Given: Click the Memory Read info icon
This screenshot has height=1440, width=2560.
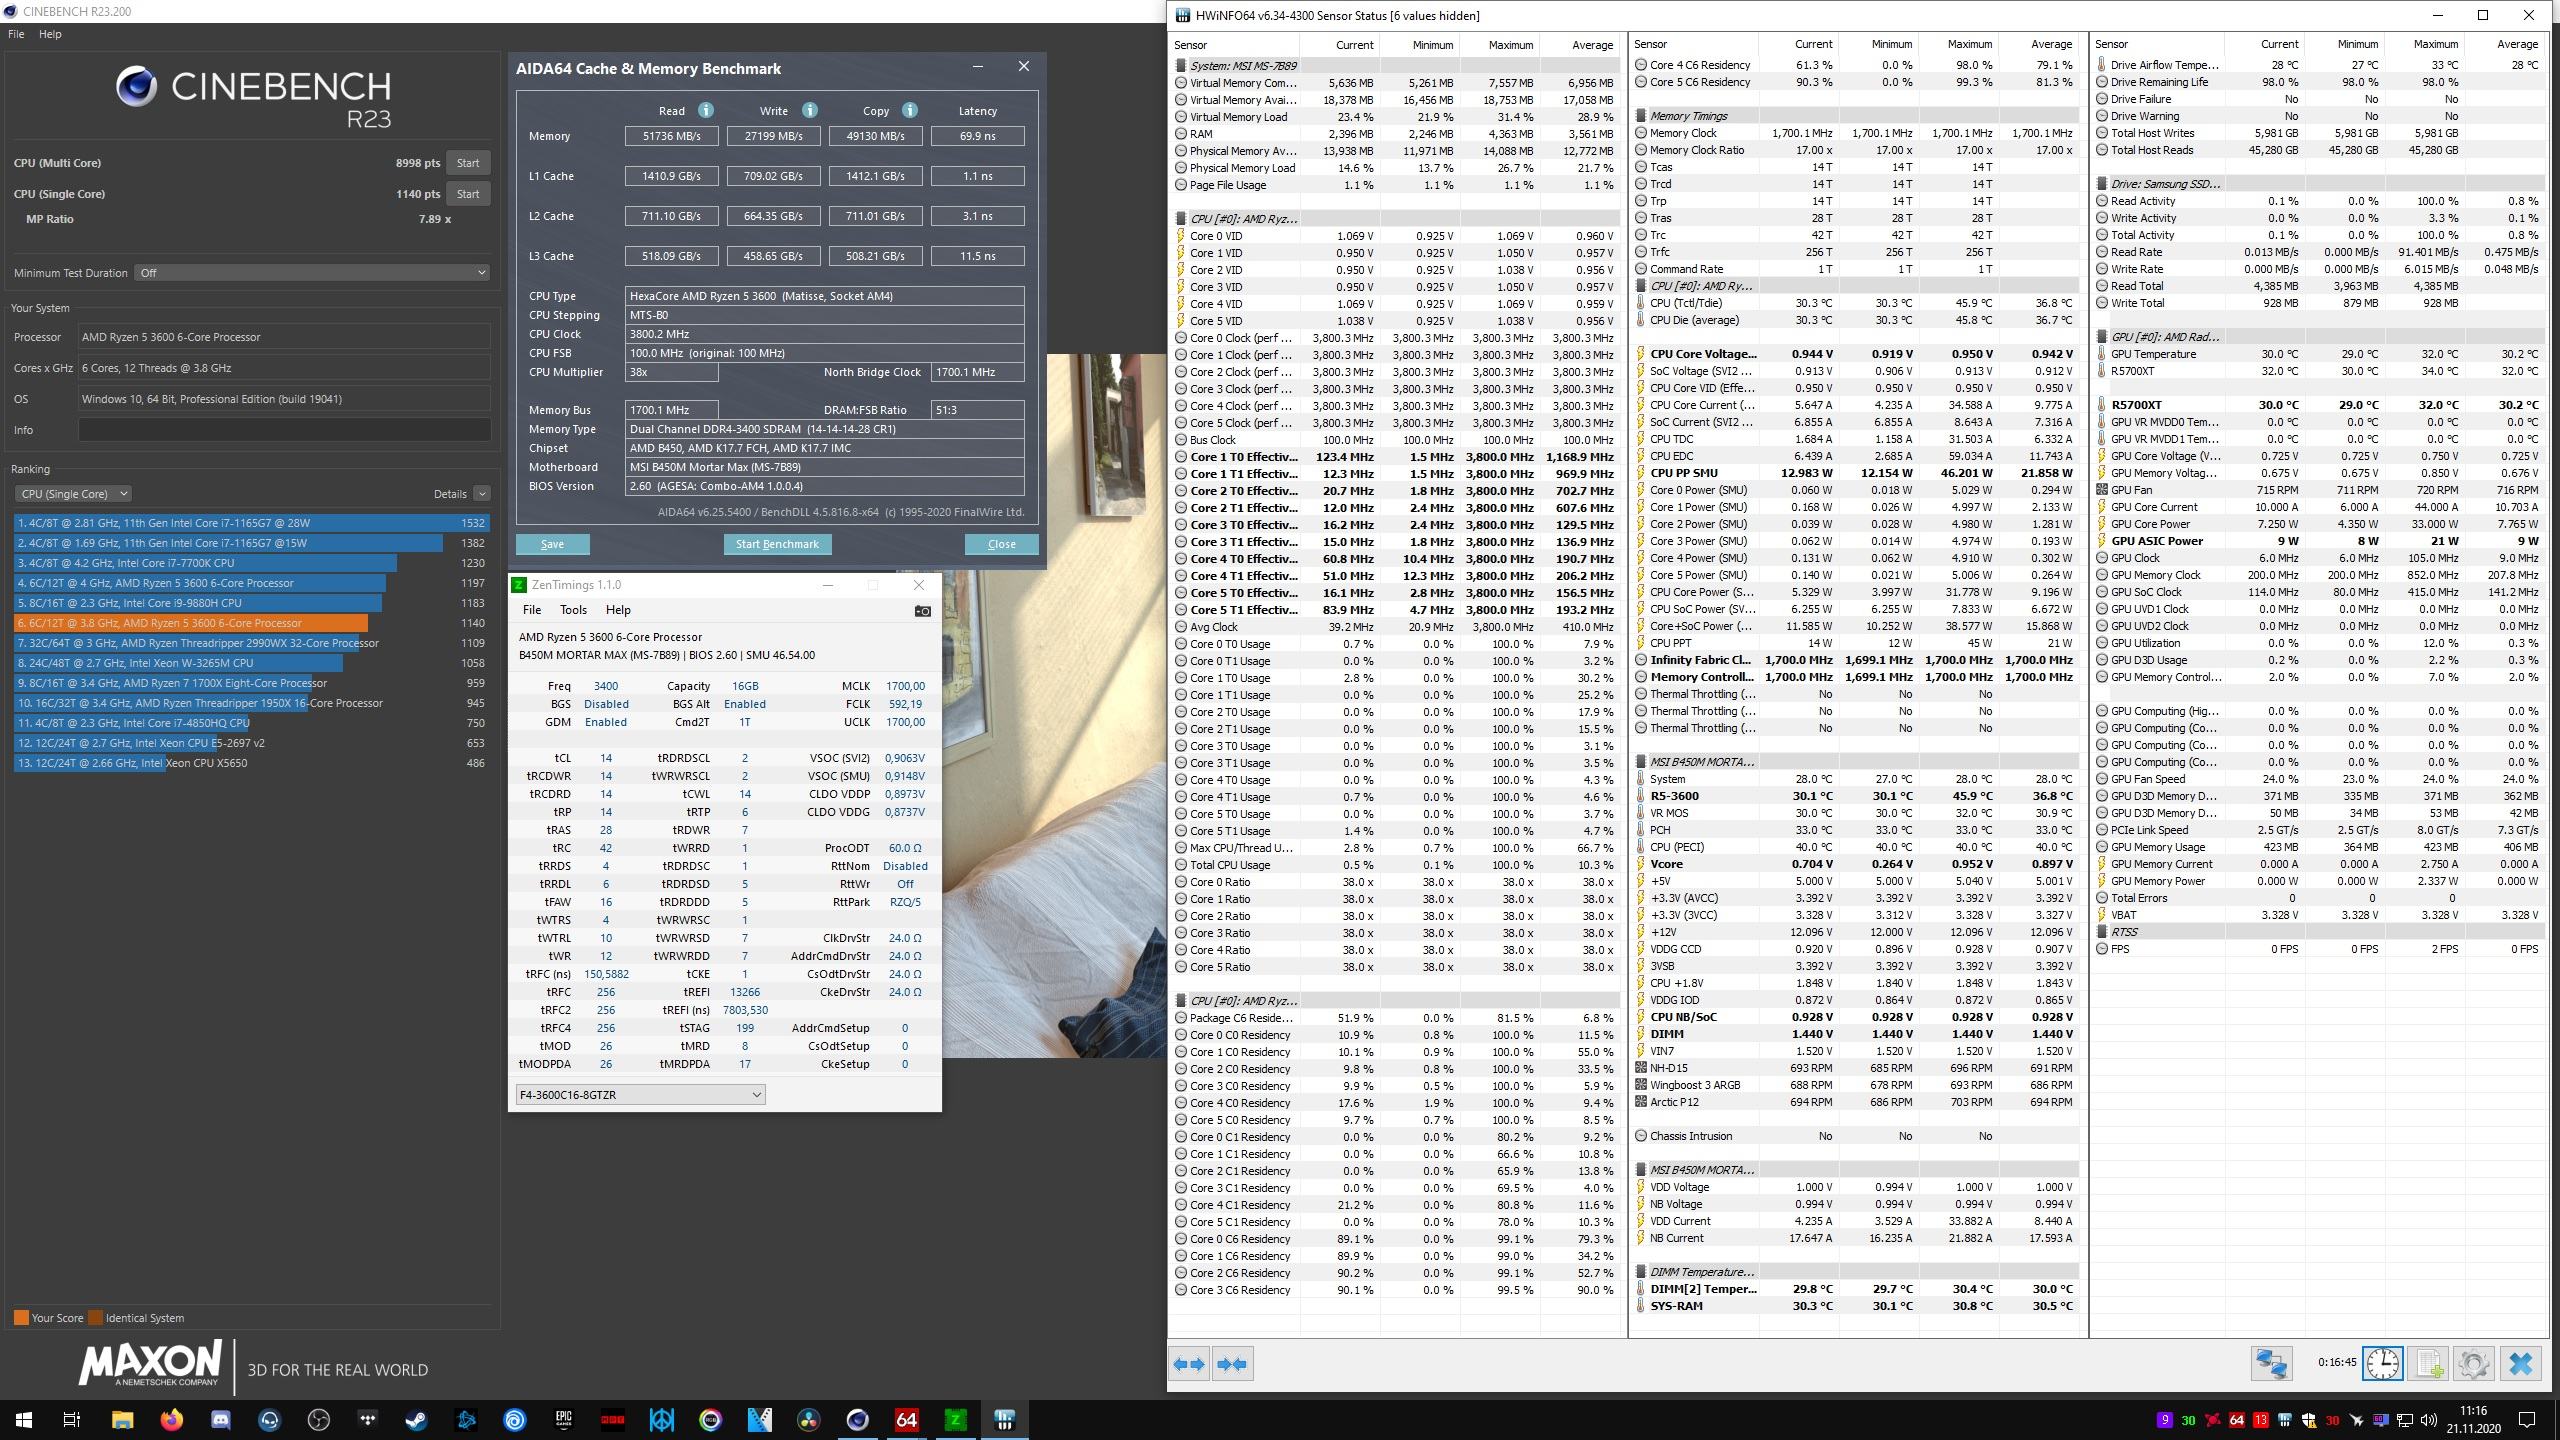Looking at the screenshot, I should click(706, 111).
